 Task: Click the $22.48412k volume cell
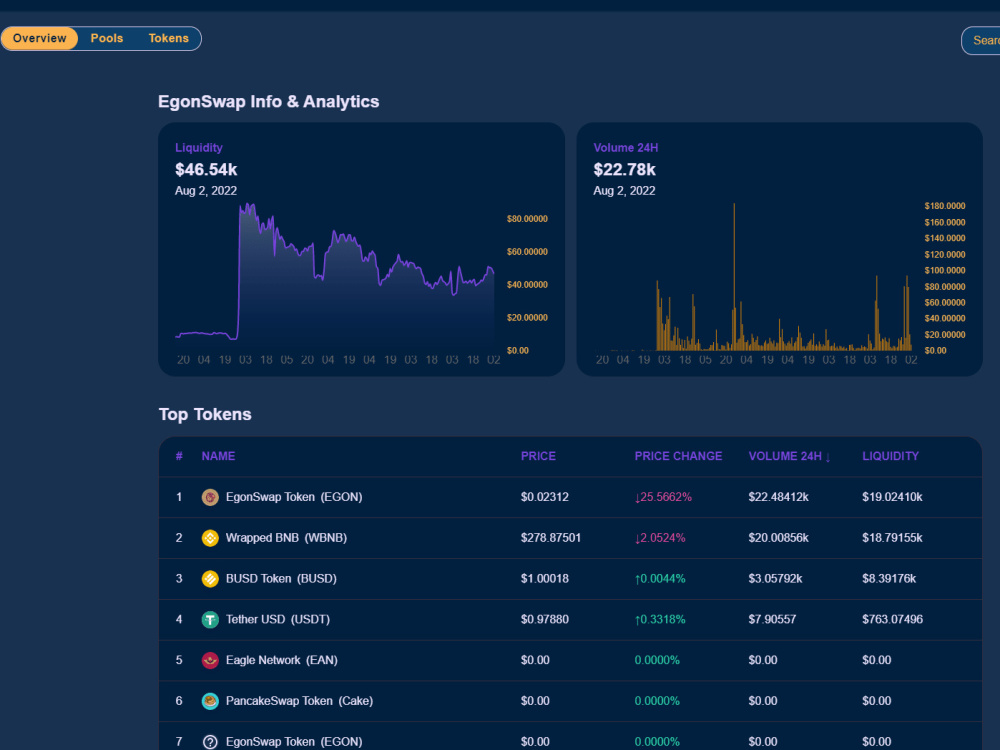(x=778, y=497)
